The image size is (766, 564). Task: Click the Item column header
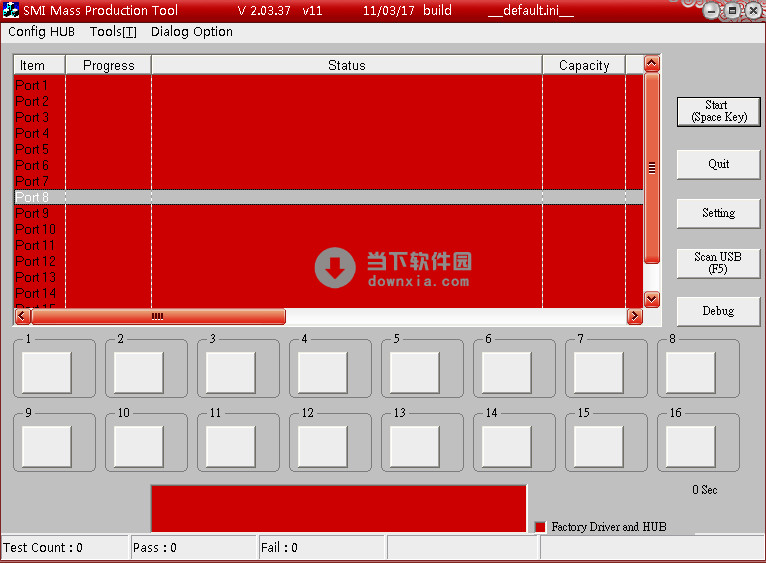pyautogui.click(x=39, y=65)
